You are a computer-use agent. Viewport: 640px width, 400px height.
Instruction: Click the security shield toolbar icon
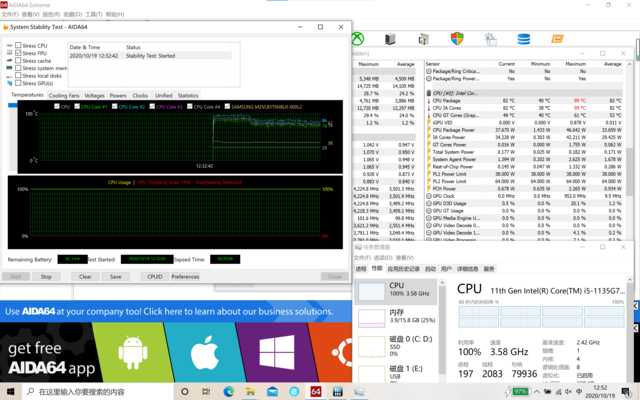click(x=457, y=40)
